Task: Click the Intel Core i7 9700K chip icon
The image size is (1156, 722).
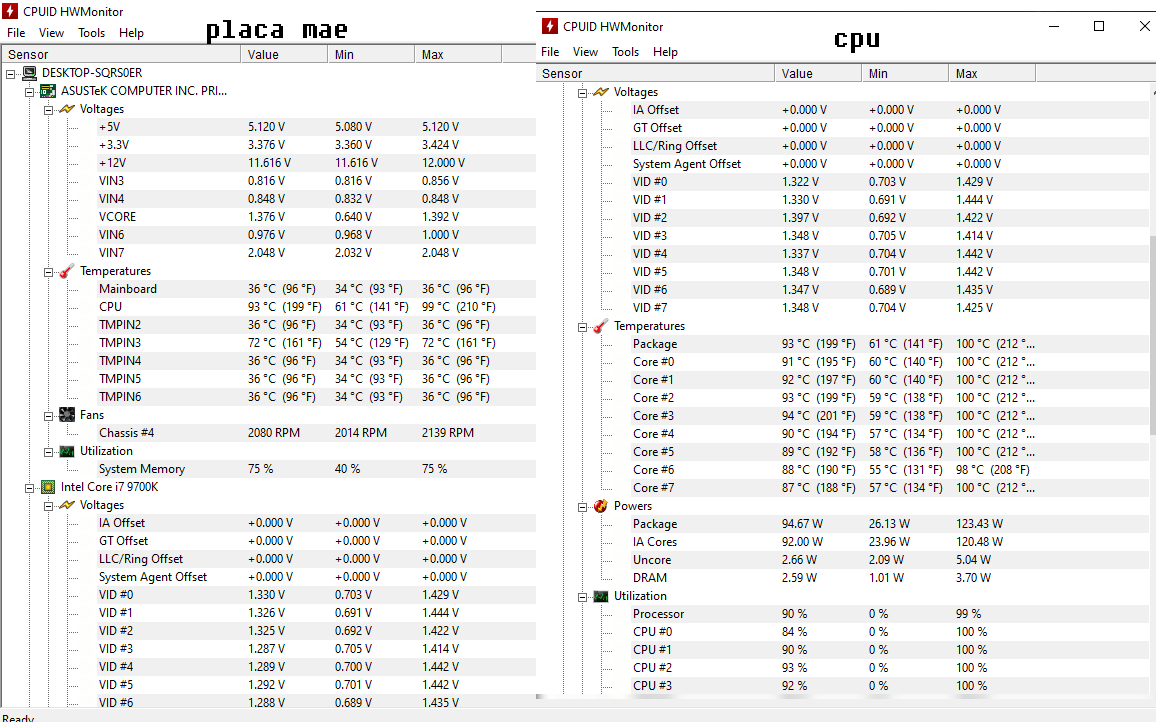Action: [x=48, y=487]
